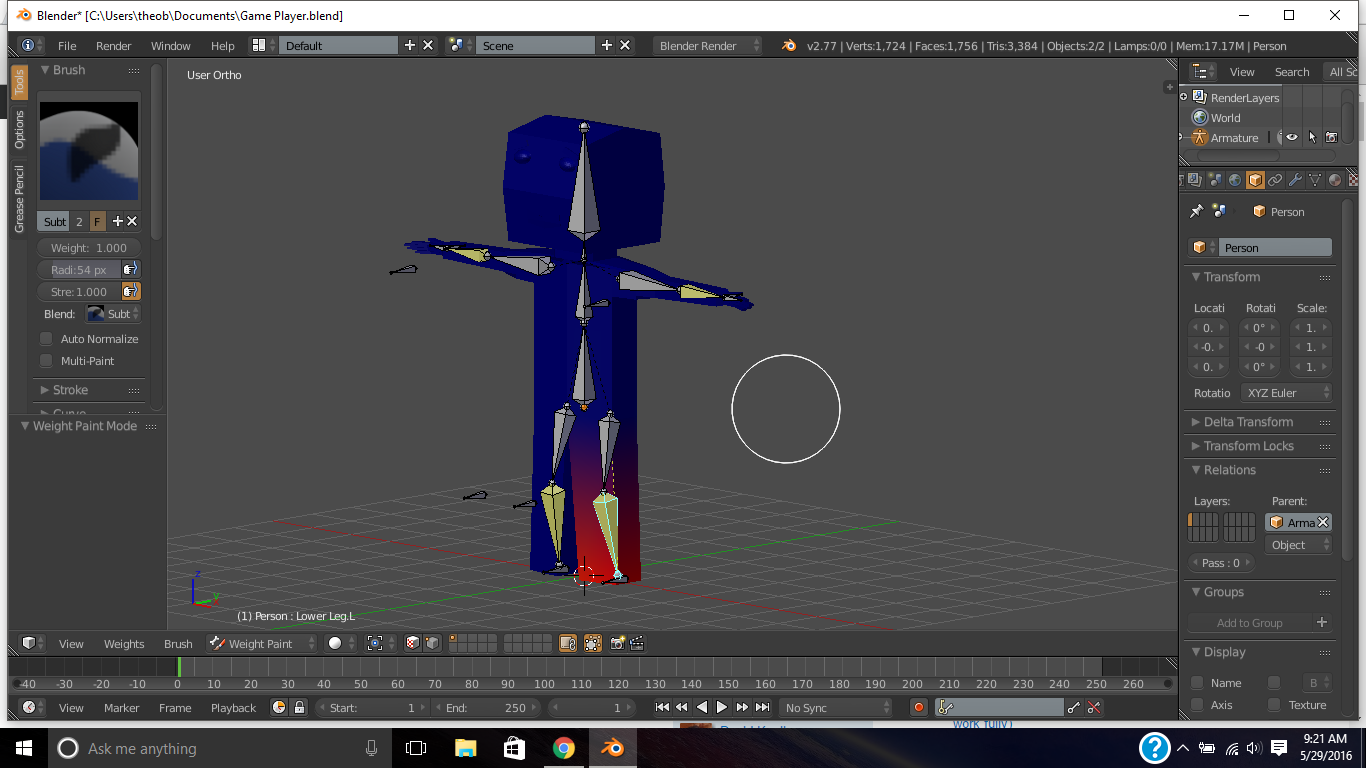The width and height of the screenshot is (1366, 768).
Task: Select the Object properties cube tab
Action: pos(1255,180)
